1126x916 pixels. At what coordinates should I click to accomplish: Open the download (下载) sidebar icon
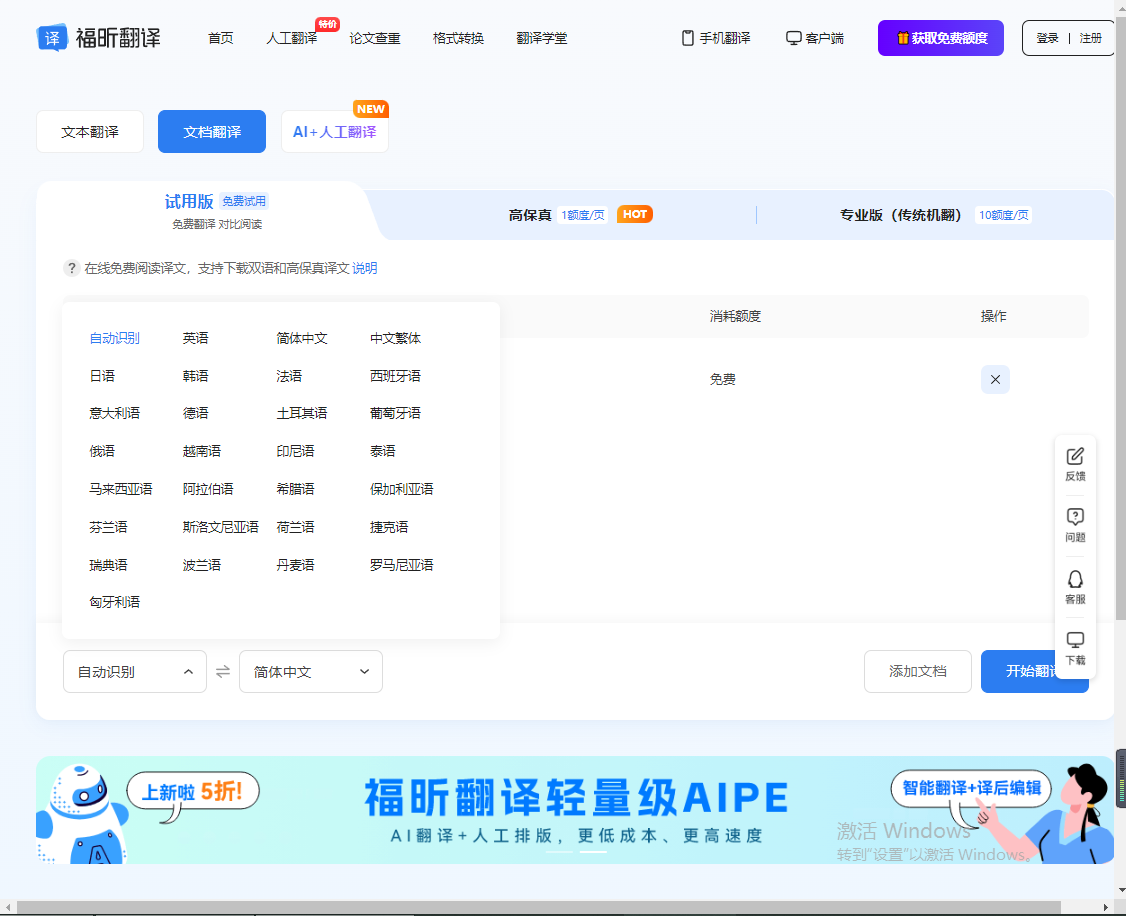(1075, 649)
